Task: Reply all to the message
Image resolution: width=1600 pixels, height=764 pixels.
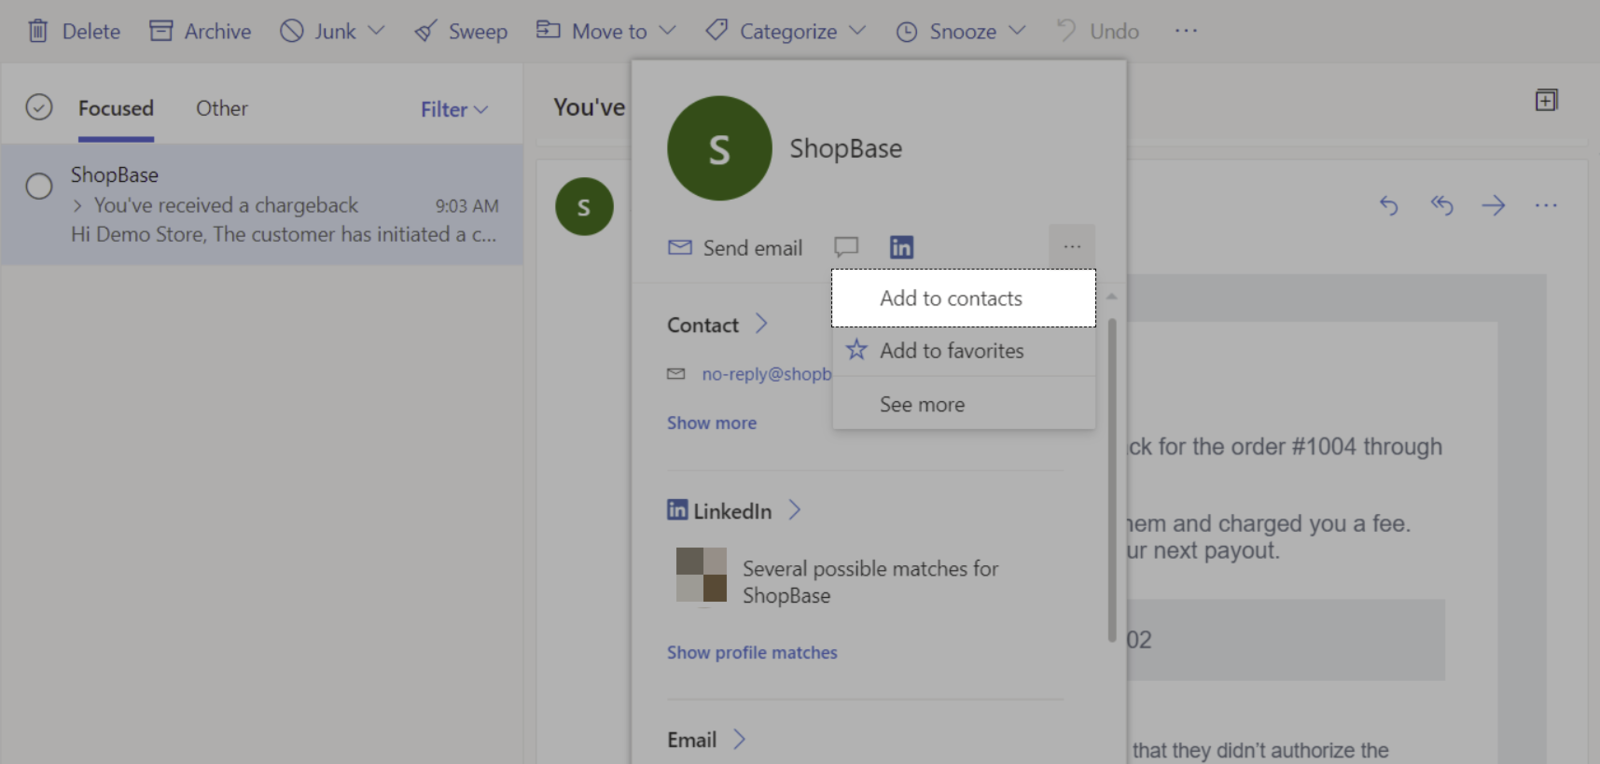Action: 1441,205
